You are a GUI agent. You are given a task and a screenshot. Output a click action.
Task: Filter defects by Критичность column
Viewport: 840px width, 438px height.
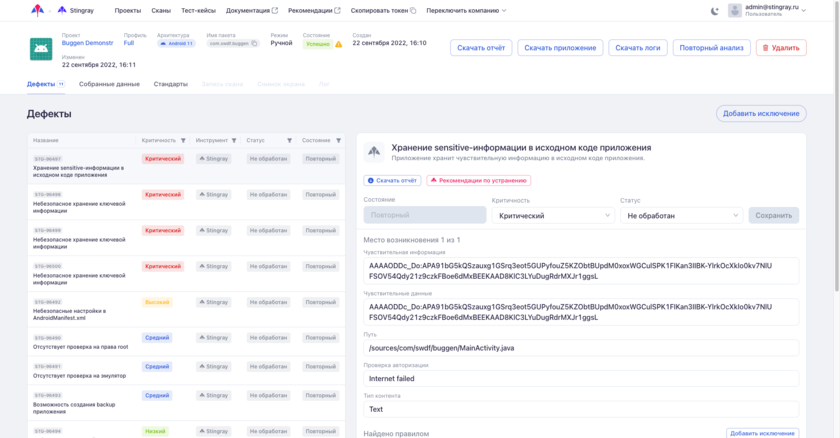point(184,140)
